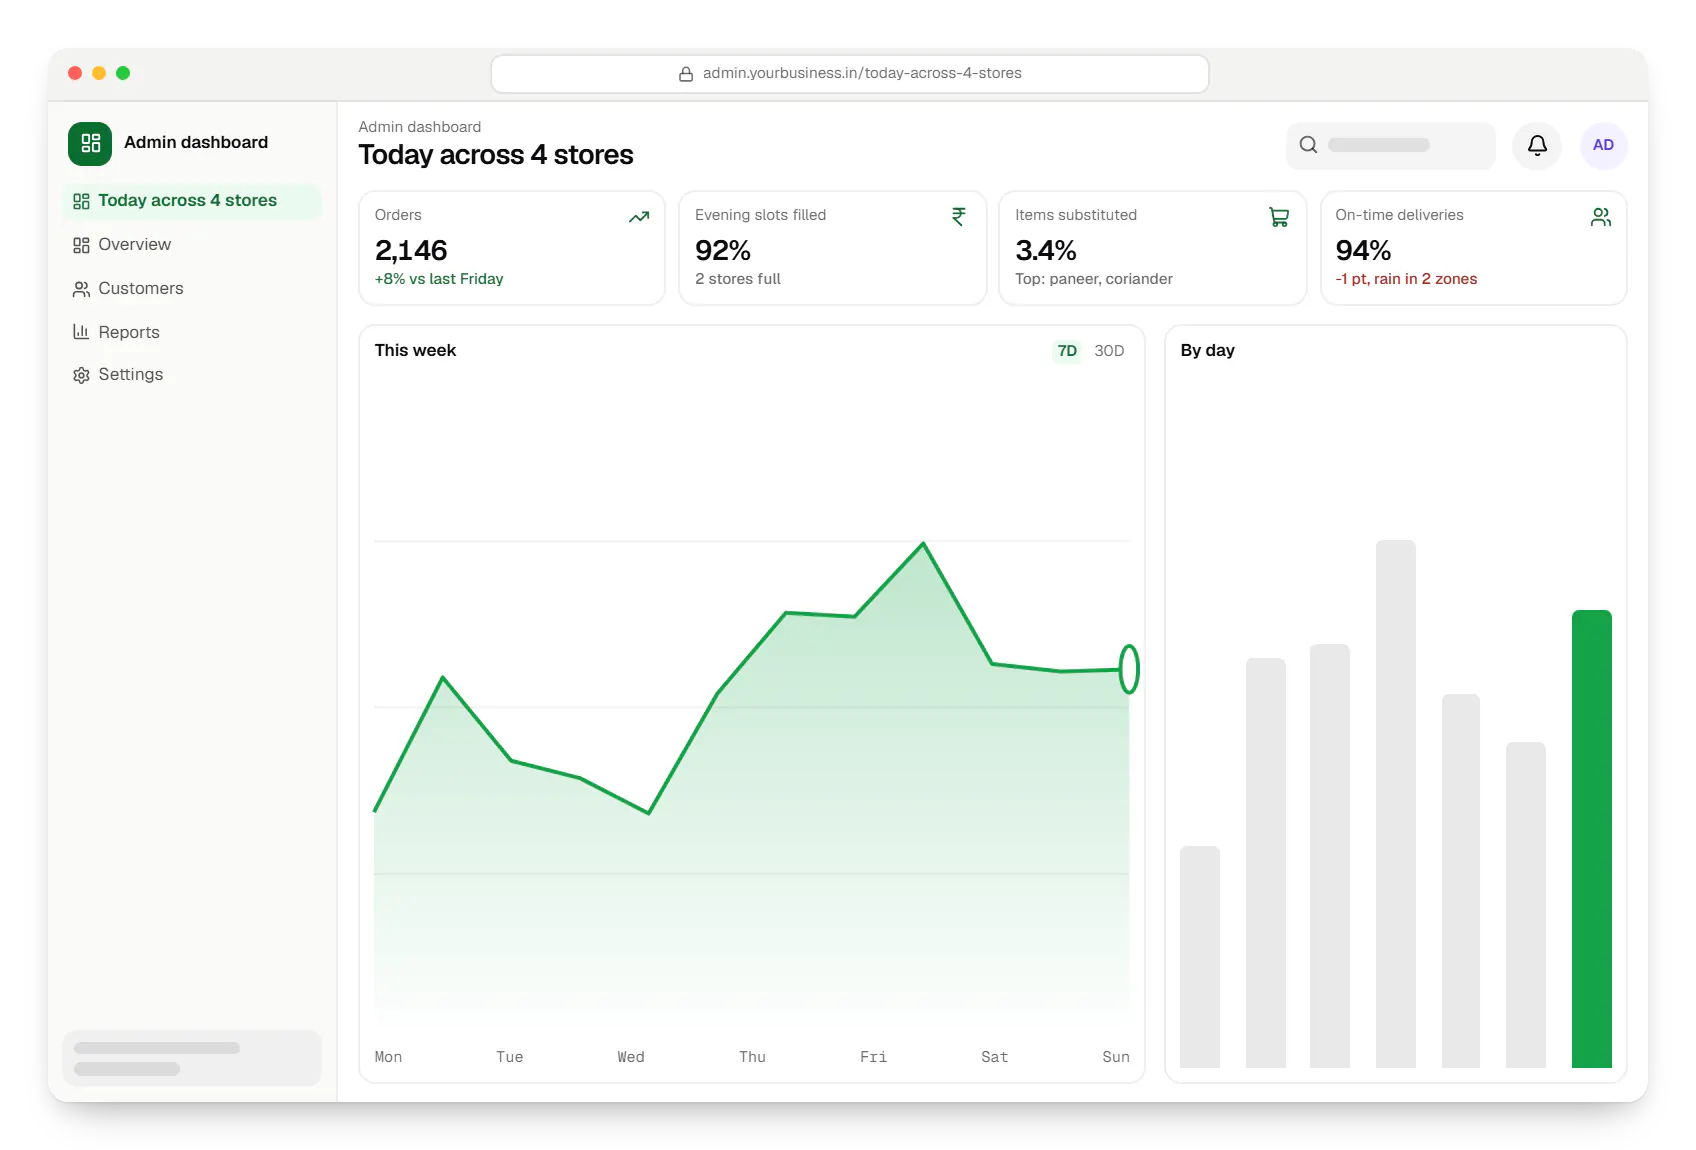Click the Today across 4 stores grid icon
The height and width of the screenshot is (1150, 1696).
pyautogui.click(x=81, y=201)
